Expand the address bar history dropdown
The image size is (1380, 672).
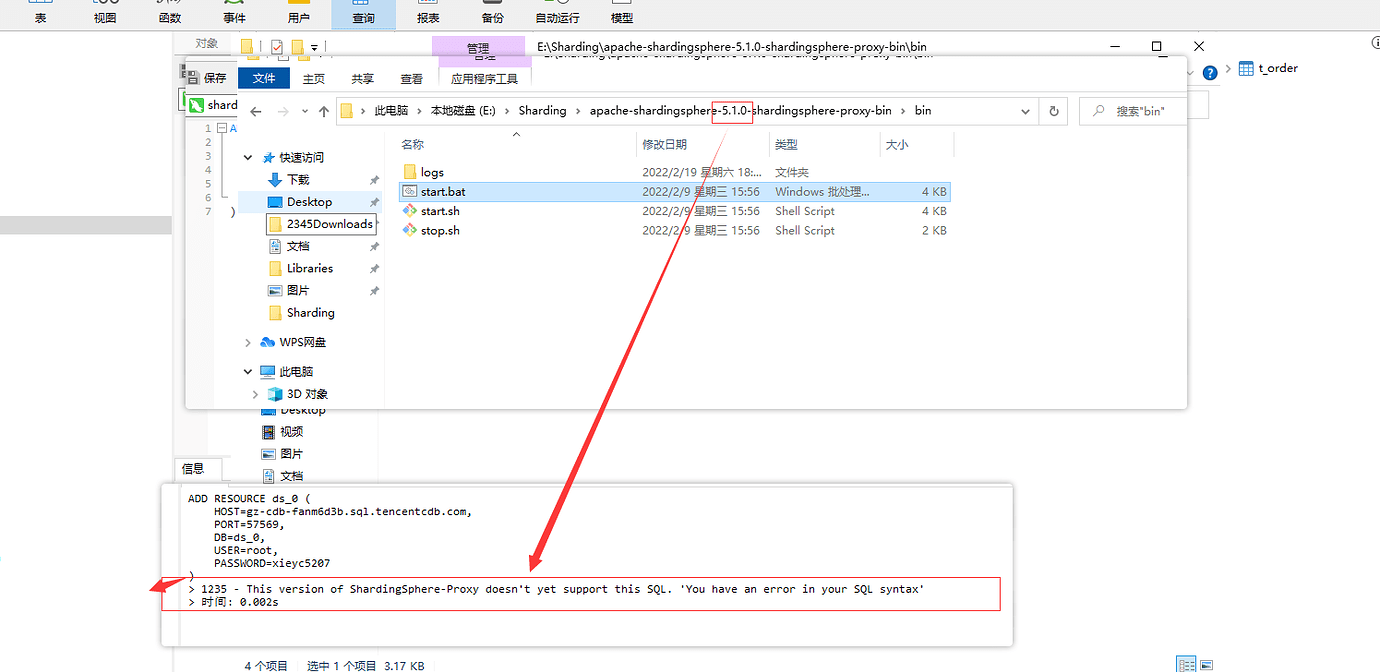(1025, 111)
